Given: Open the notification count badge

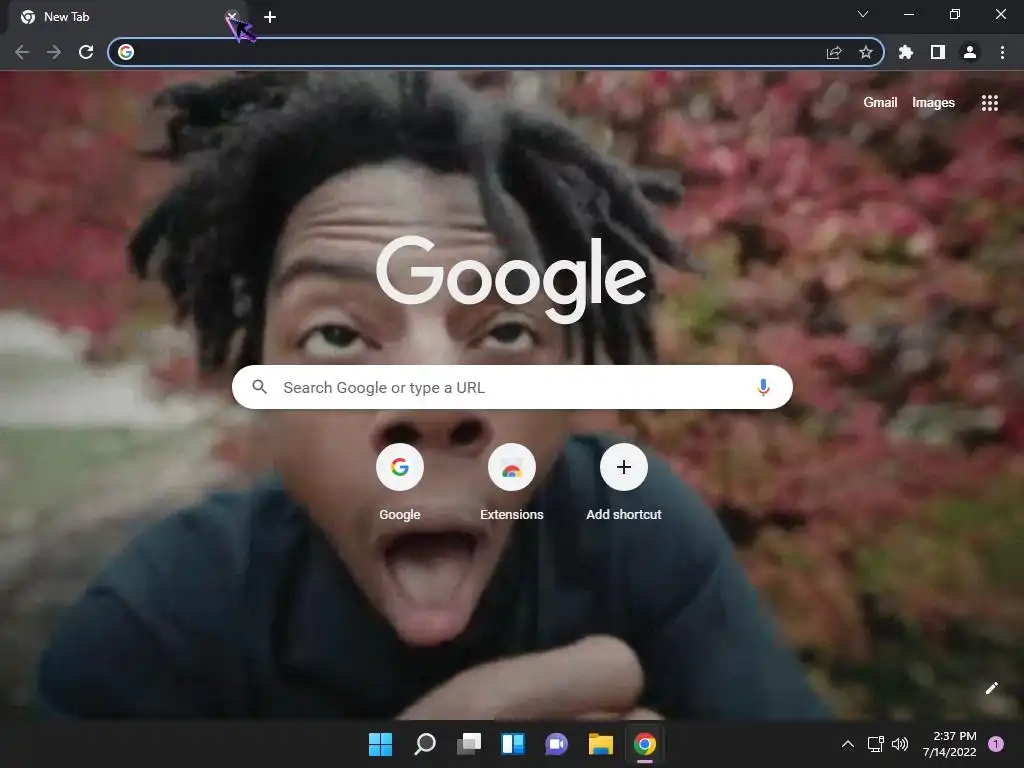Looking at the screenshot, I should (995, 744).
